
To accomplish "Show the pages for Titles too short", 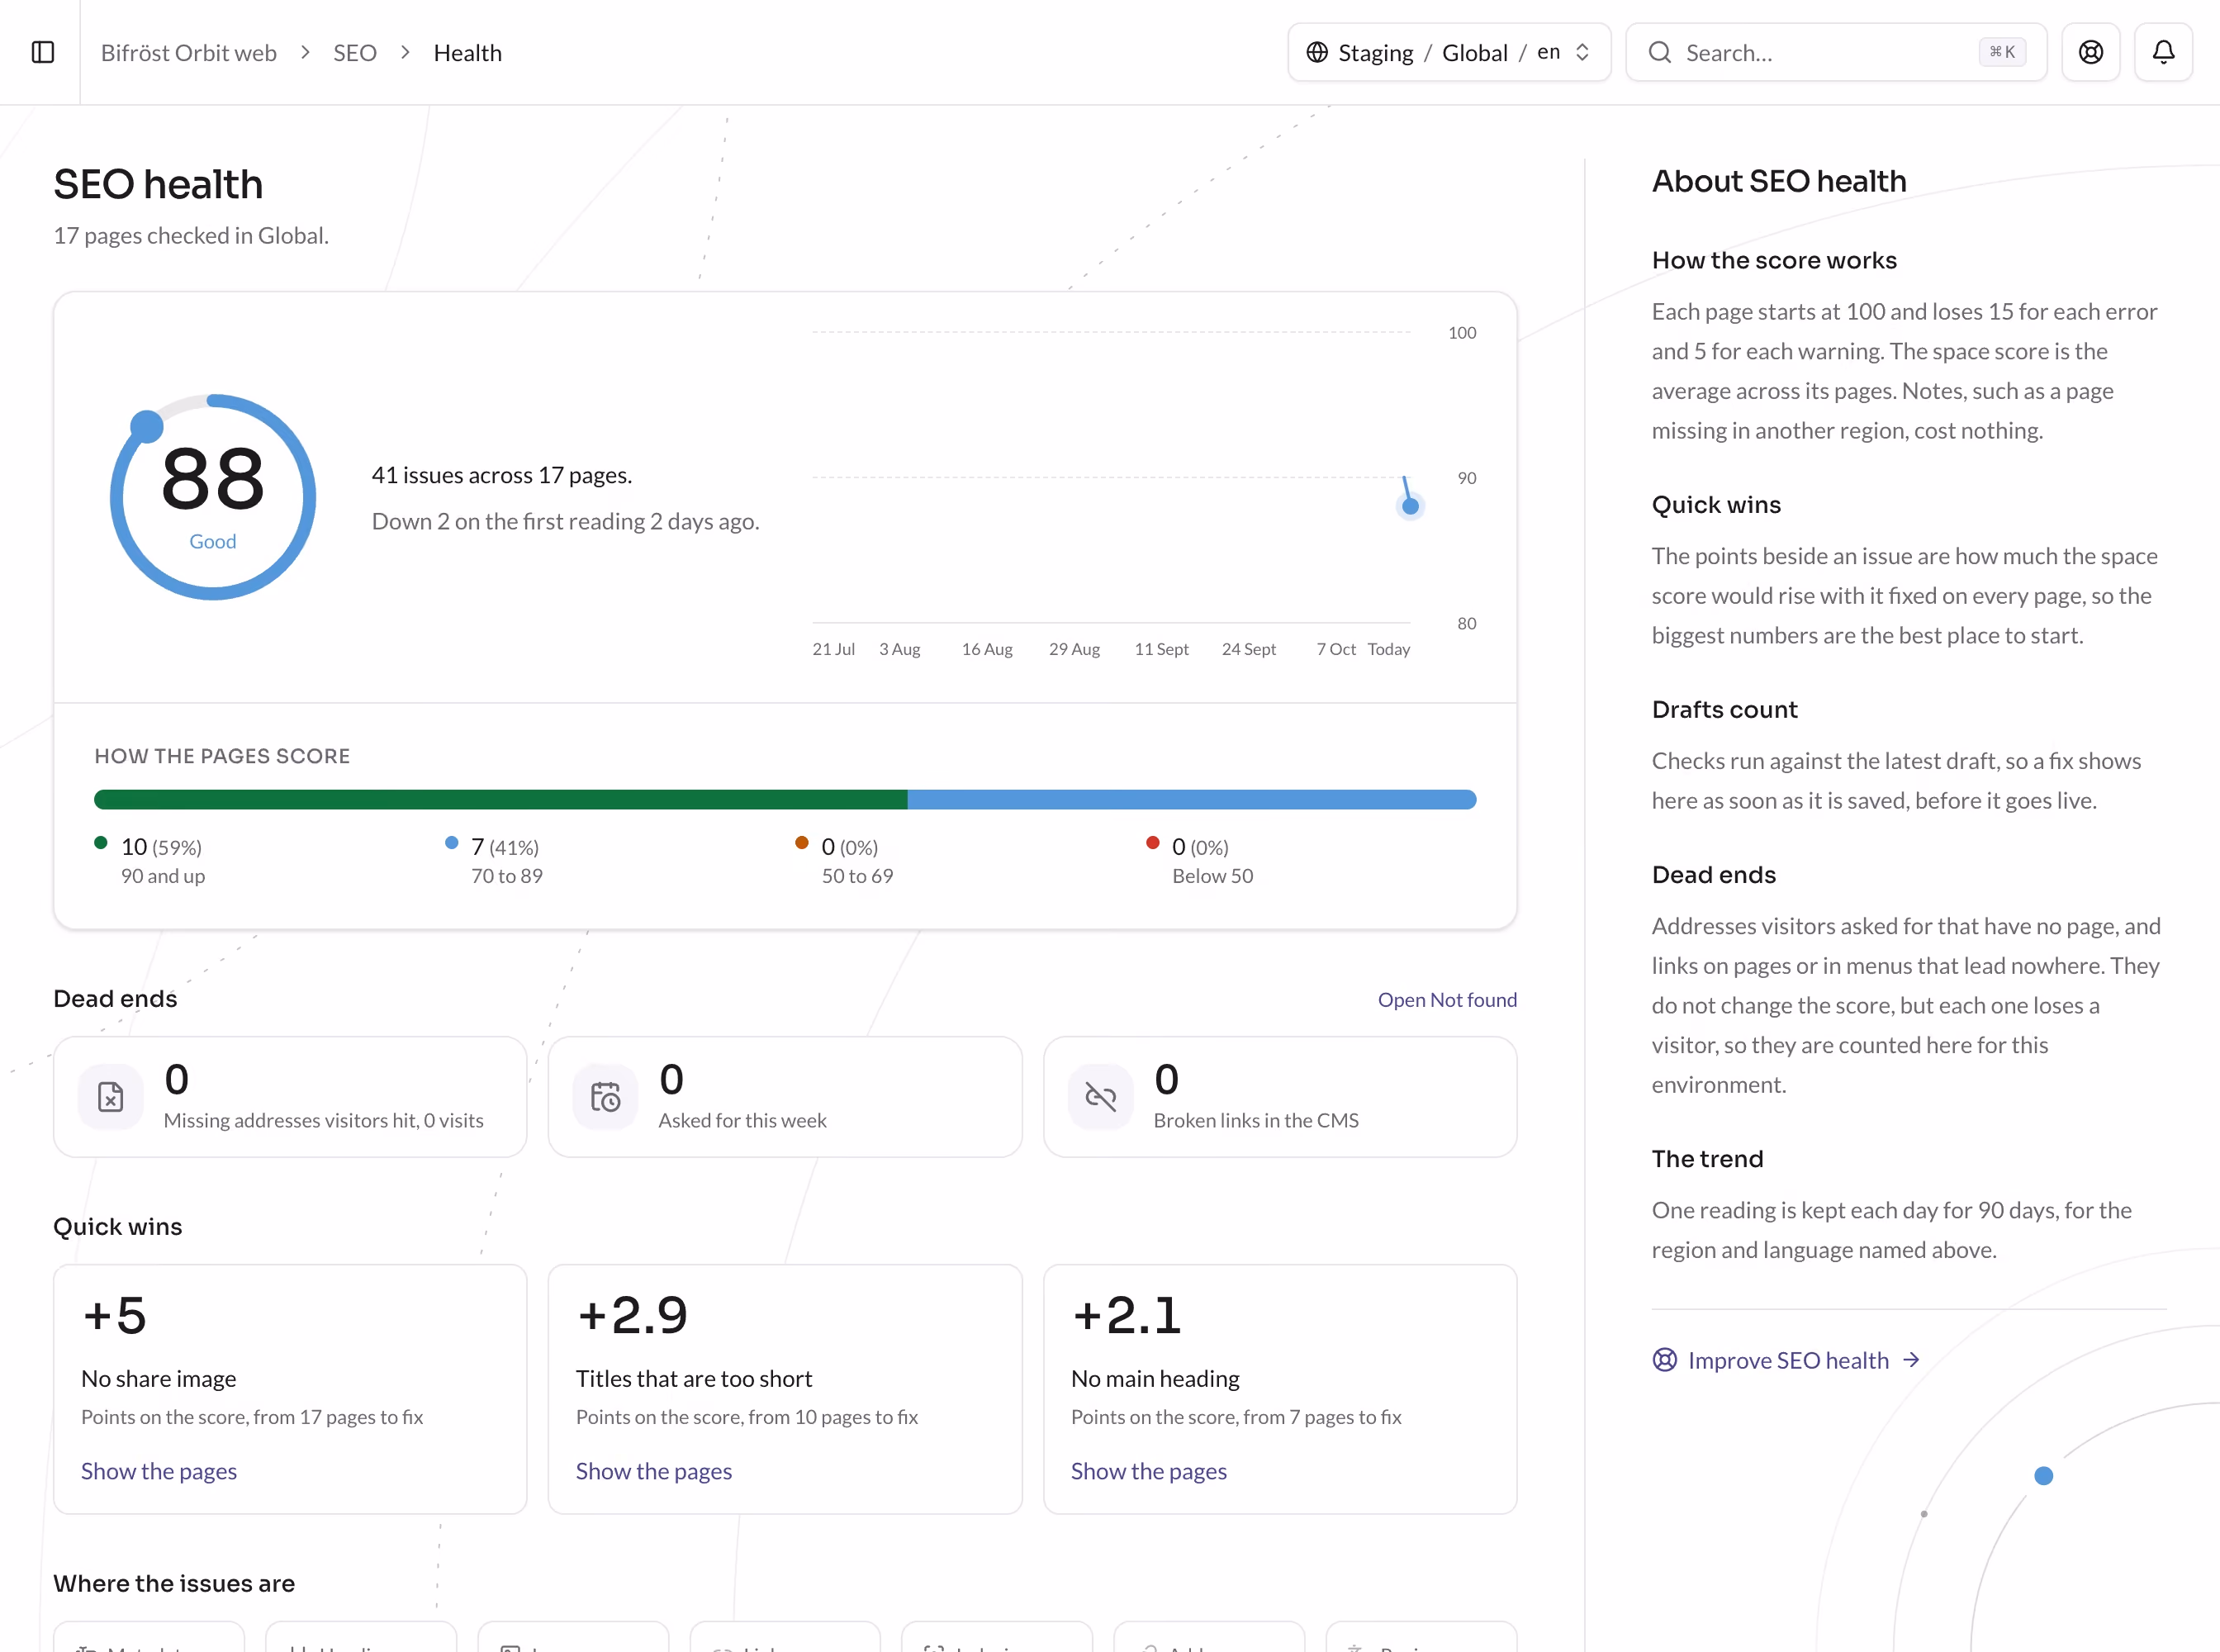I will 654,1471.
